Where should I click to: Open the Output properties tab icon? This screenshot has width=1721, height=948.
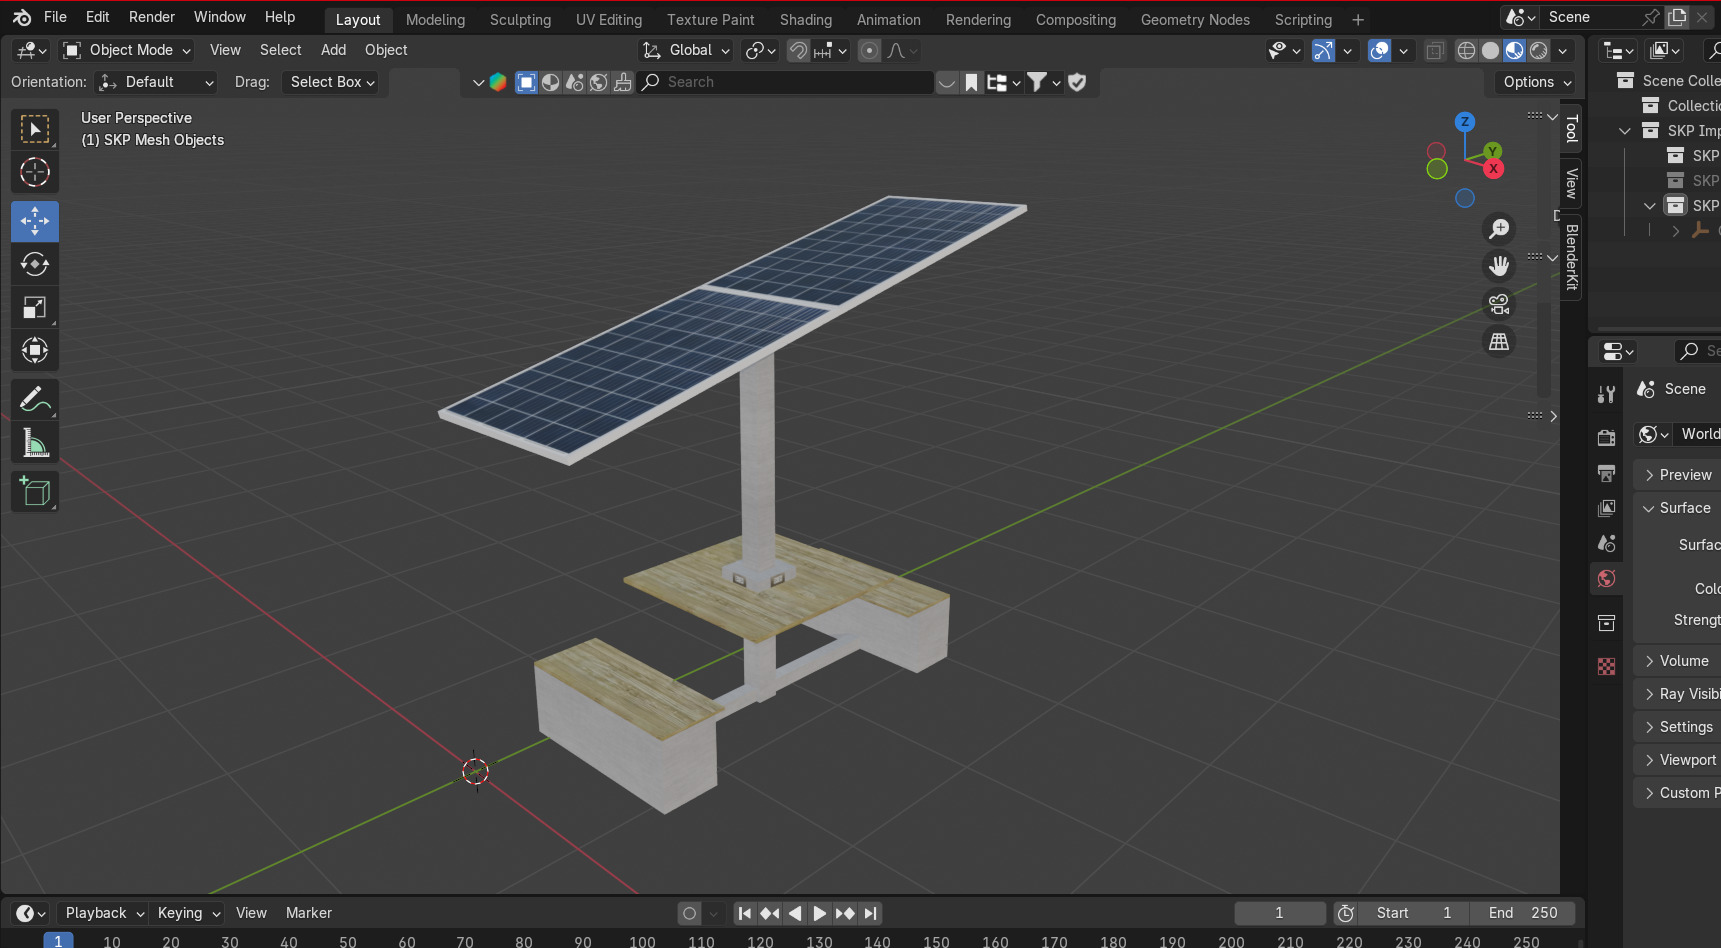(x=1607, y=473)
